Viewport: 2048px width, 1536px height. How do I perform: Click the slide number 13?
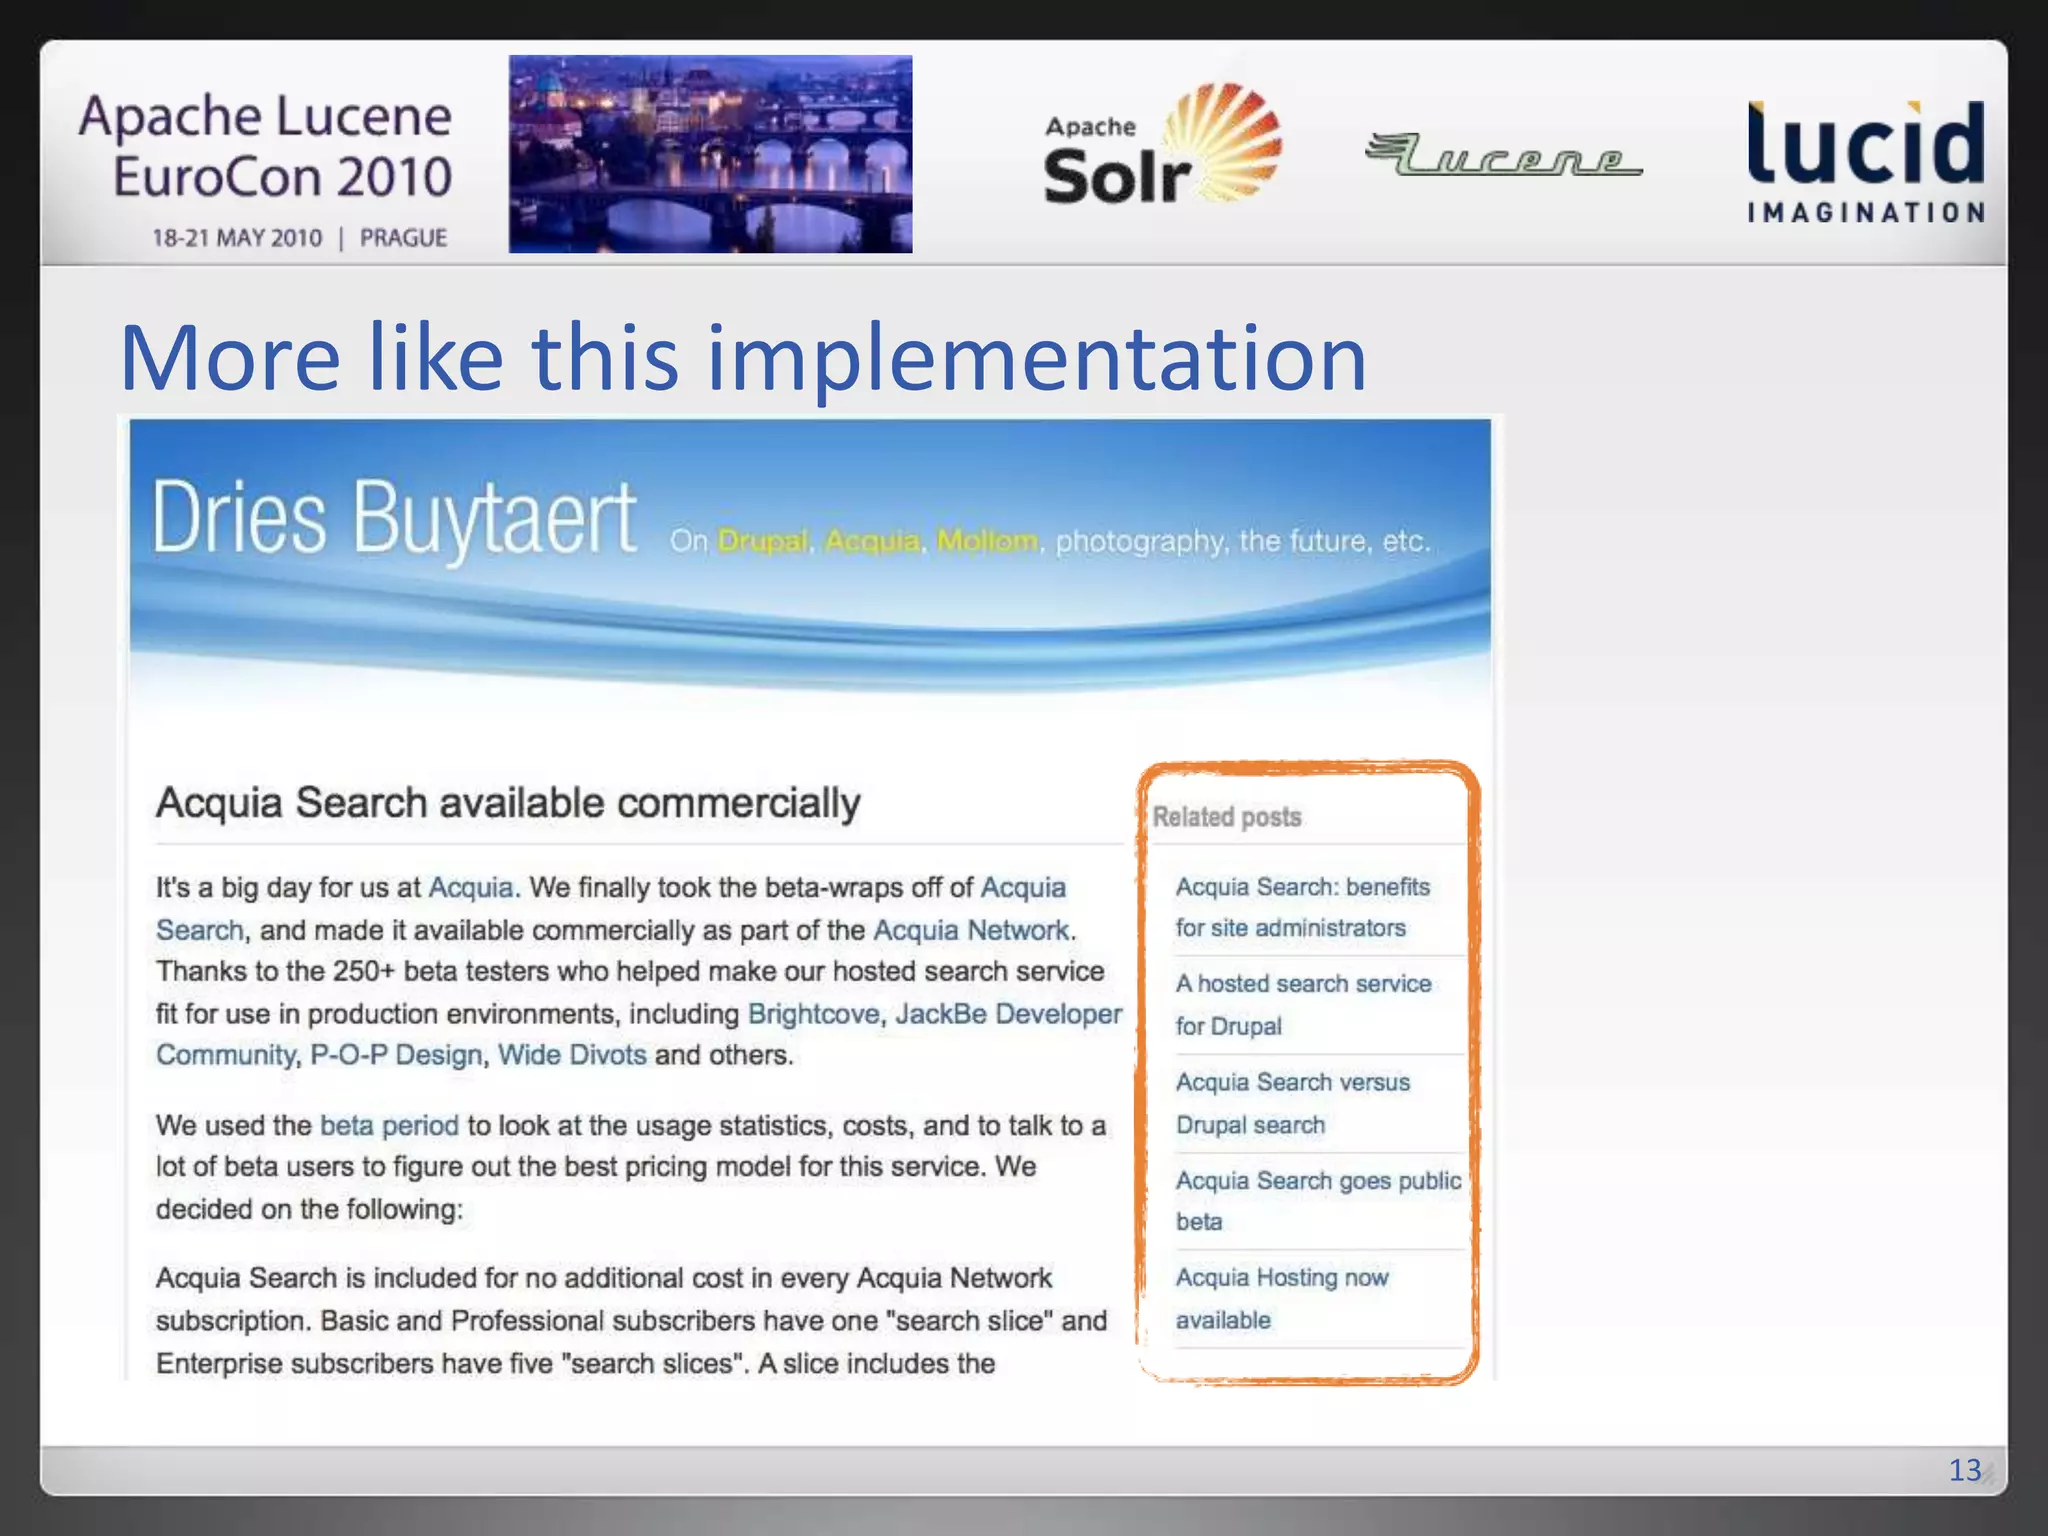(x=1965, y=1470)
